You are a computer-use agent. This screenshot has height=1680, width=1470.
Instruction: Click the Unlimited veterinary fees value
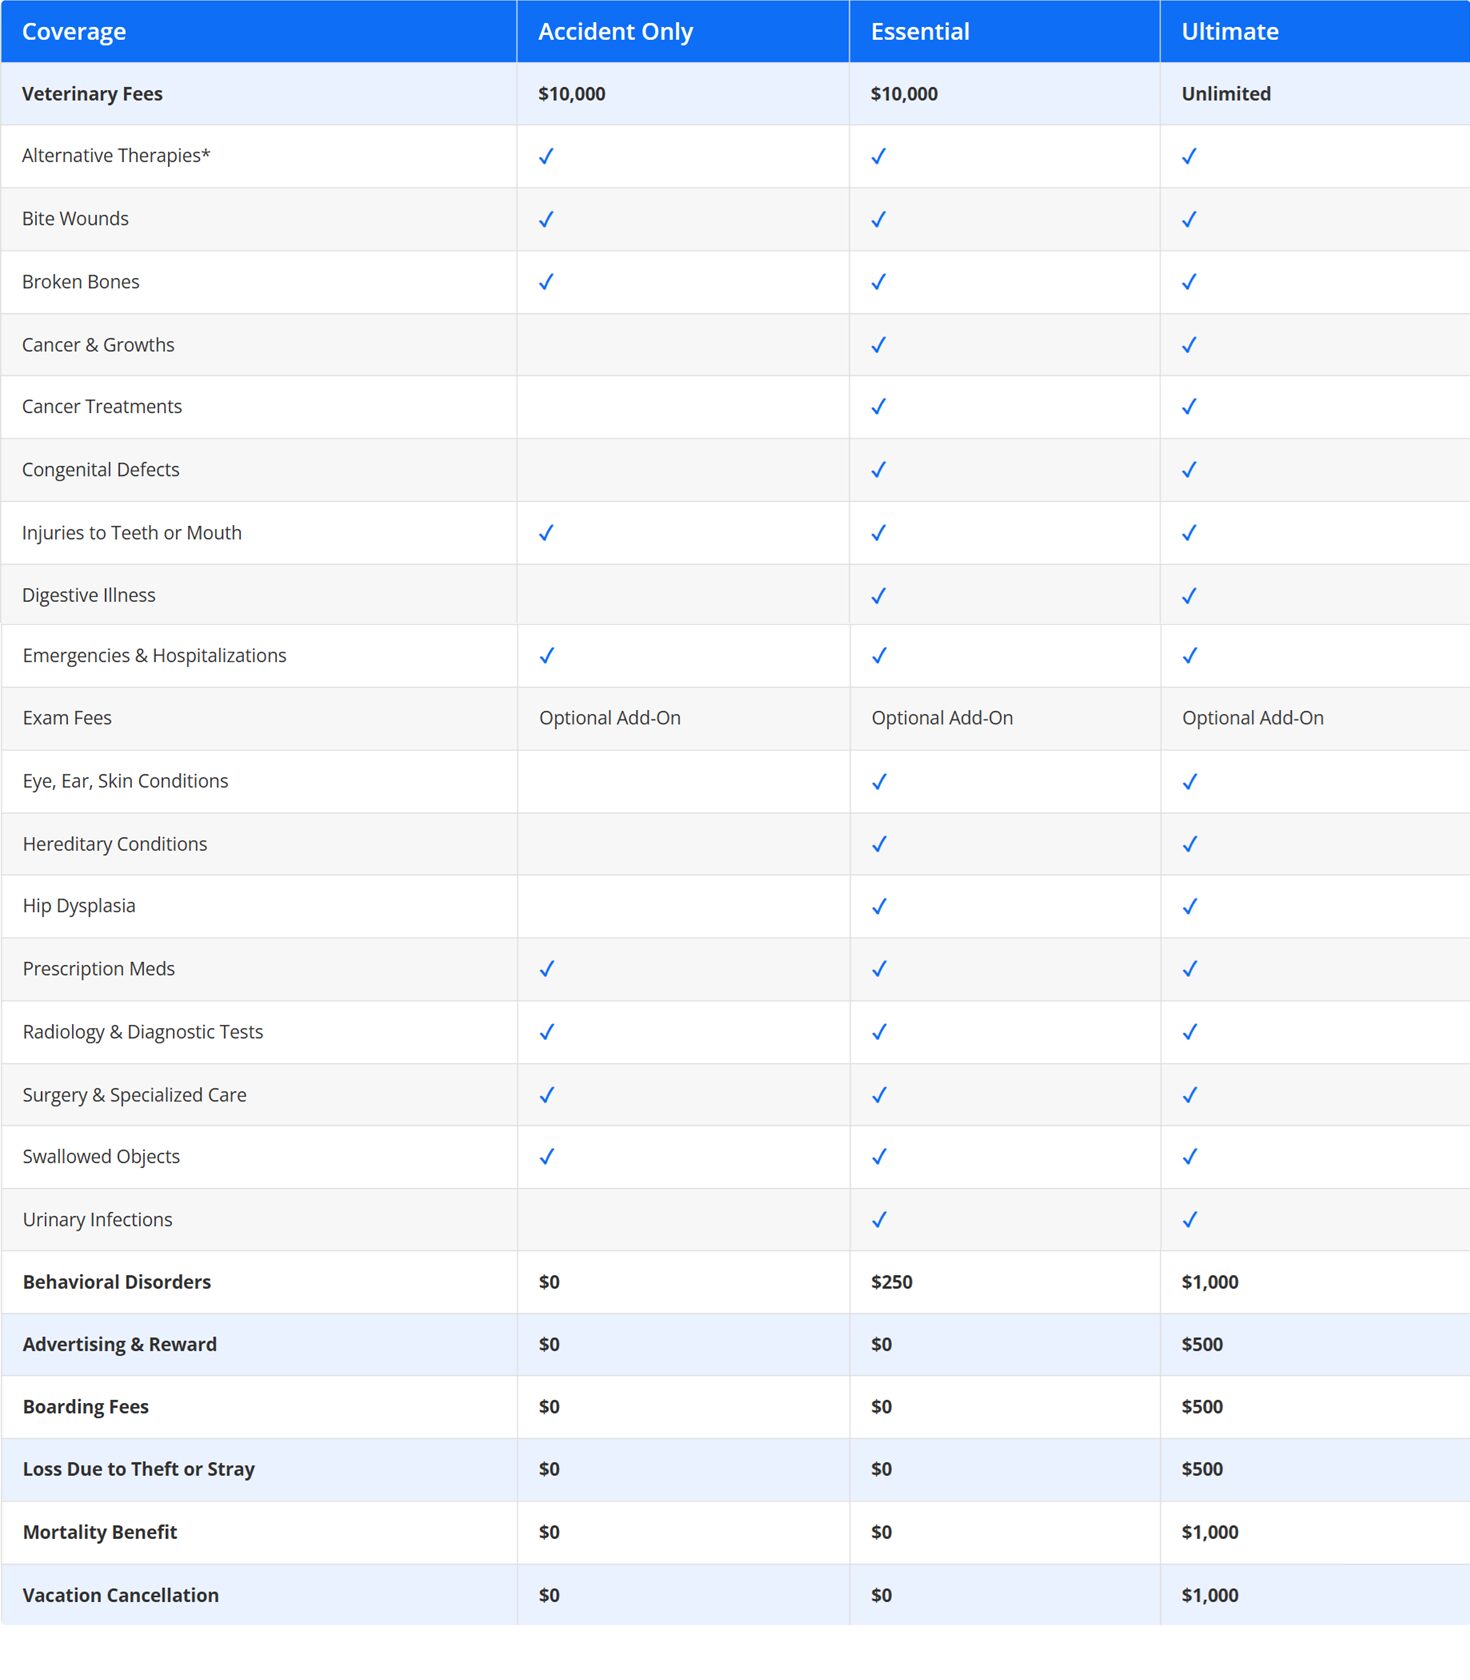click(1226, 94)
